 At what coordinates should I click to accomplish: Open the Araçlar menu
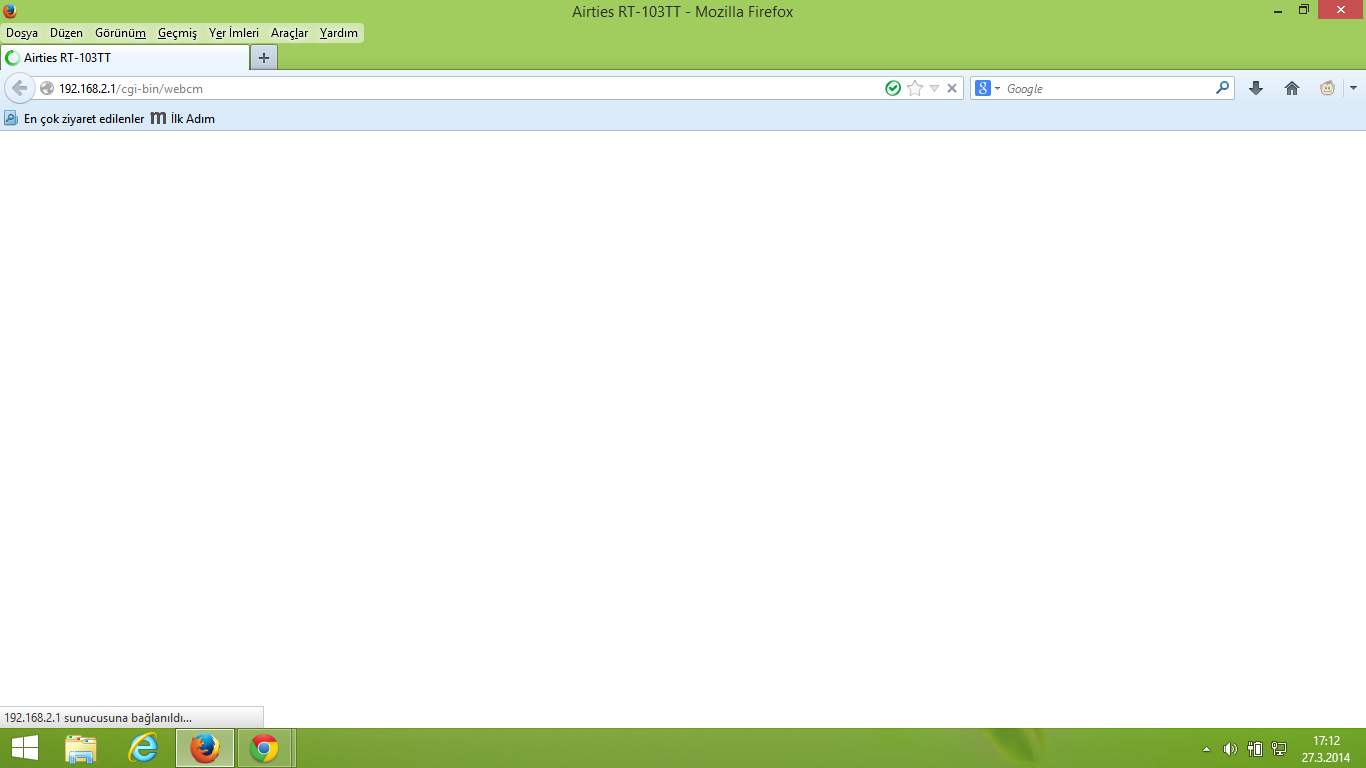point(289,33)
